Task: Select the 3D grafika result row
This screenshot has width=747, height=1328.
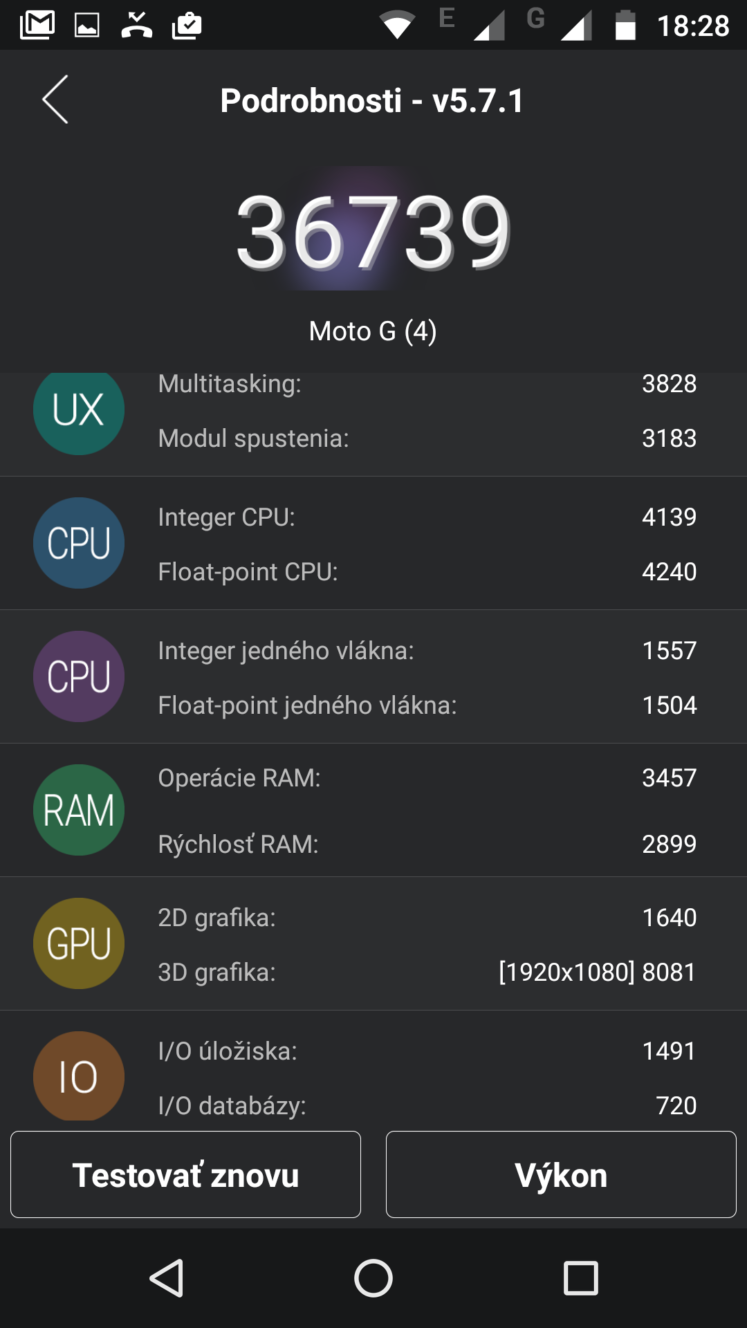Action: (427, 972)
